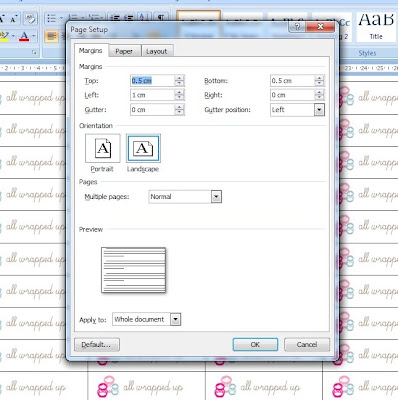Image resolution: width=398 pixels, height=400 pixels.
Task: Open the Bullets dropdown arrow
Action: 61,18
